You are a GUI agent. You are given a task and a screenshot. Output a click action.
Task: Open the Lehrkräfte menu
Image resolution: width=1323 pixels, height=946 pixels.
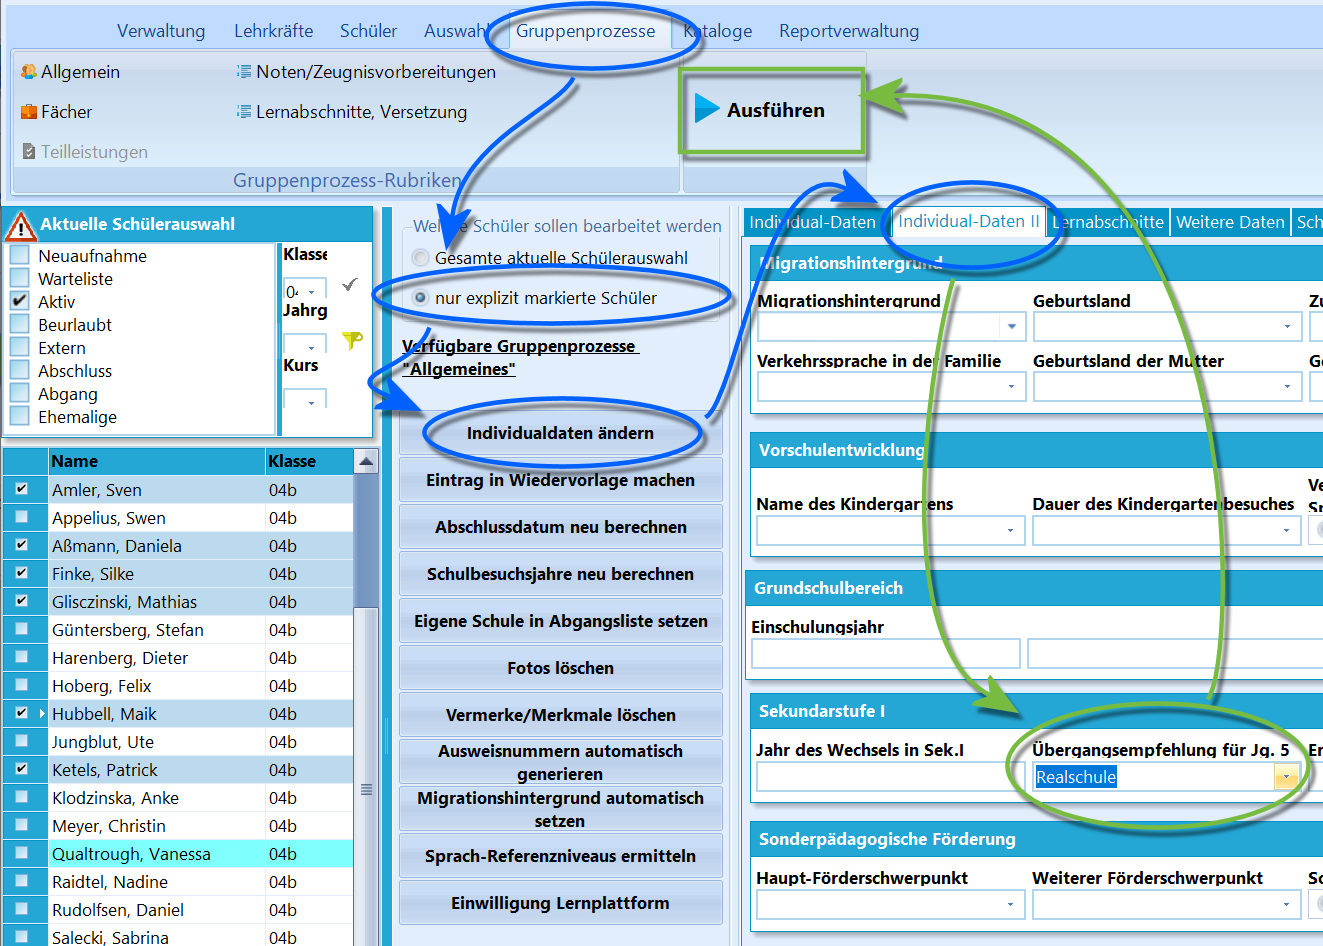tap(273, 31)
